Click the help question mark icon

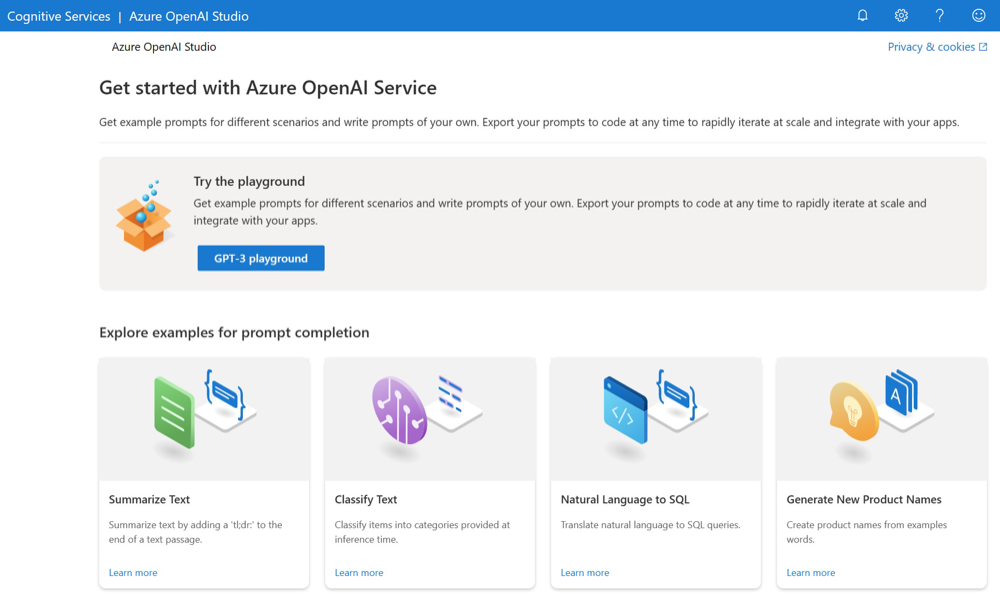[x=940, y=15]
